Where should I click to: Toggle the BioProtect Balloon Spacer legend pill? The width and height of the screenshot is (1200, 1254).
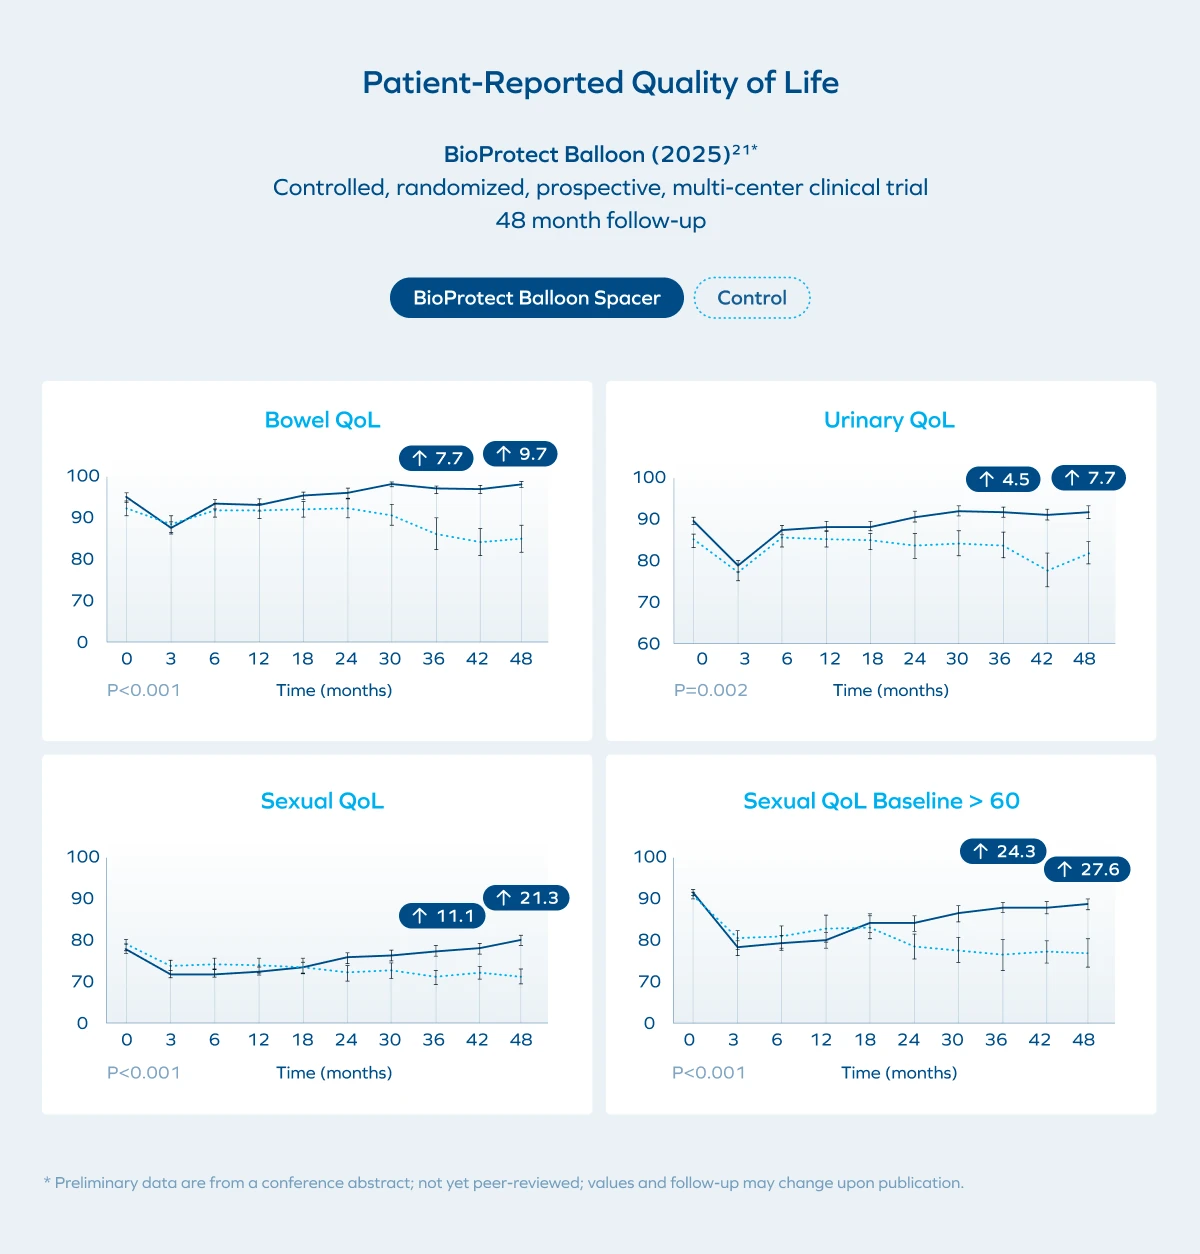[536, 298]
